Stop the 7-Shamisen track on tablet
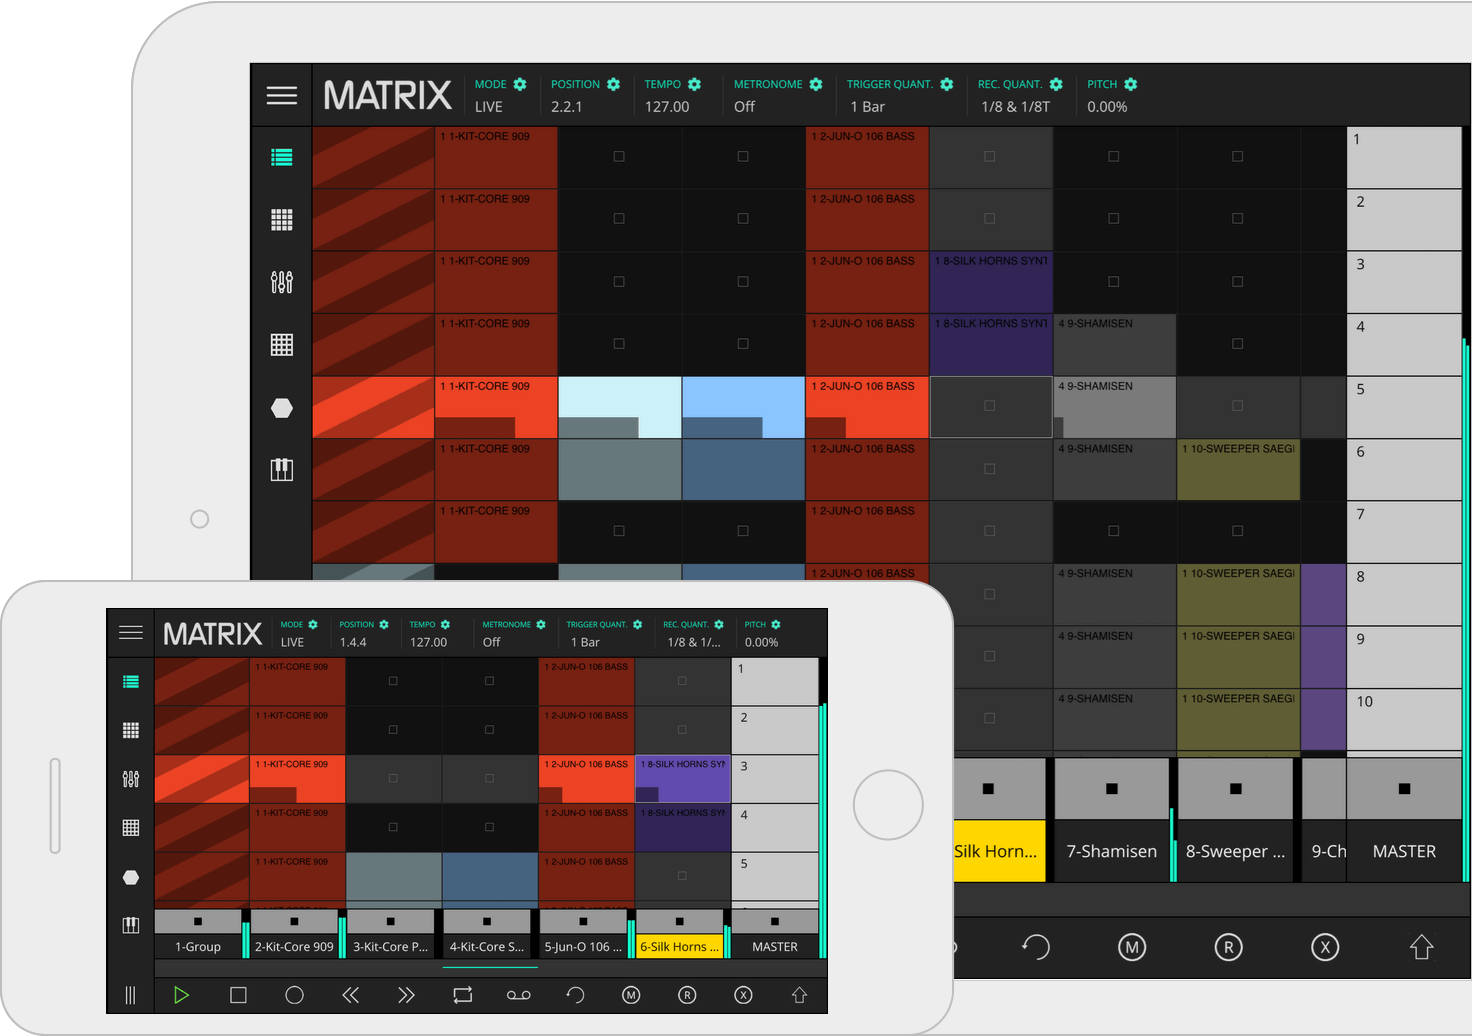Screen dimensions: 1472x1036 click(x=1112, y=789)
